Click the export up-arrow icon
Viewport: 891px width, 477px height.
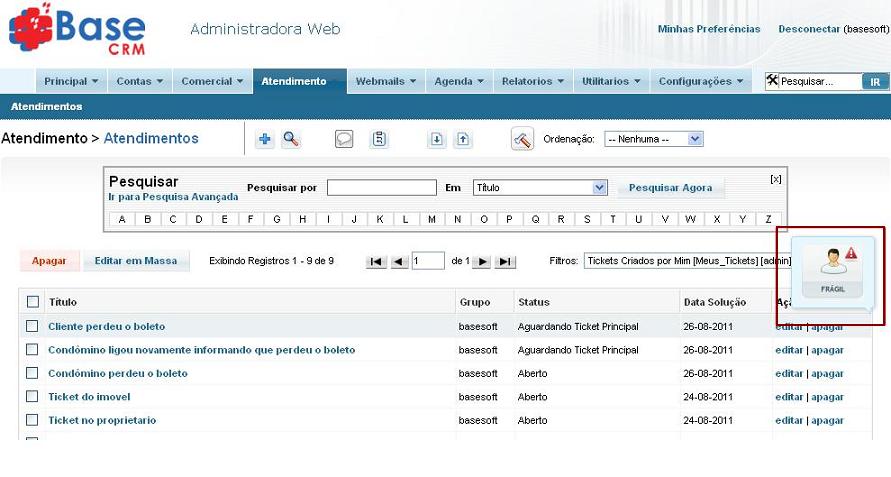click(x=463, y=140)
